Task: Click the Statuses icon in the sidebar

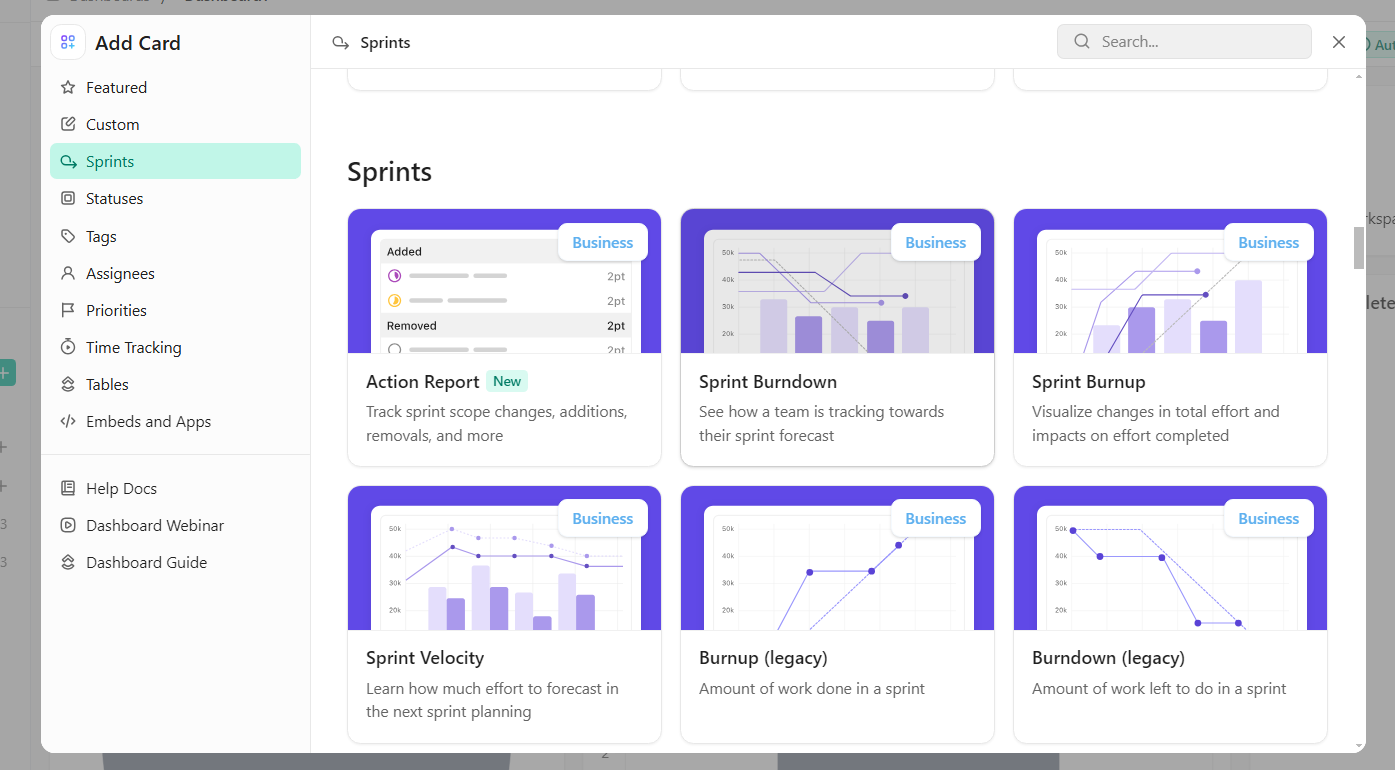Action: tap(68, 198)
